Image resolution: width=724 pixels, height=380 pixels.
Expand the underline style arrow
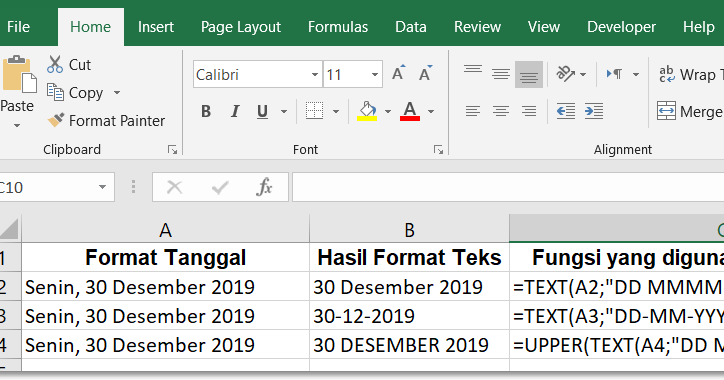pos(284,111)
